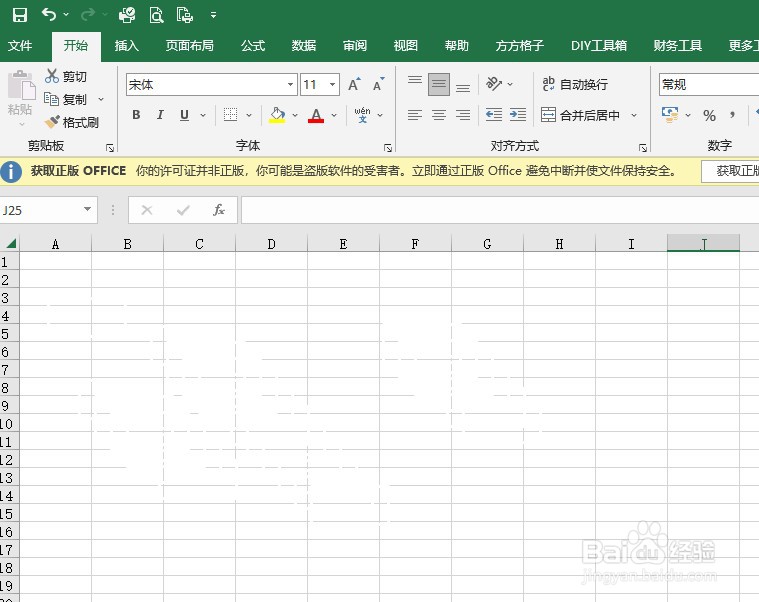Click the Copy icon
The height and width of the screenshot is (602, 759).
click(51, 99)
